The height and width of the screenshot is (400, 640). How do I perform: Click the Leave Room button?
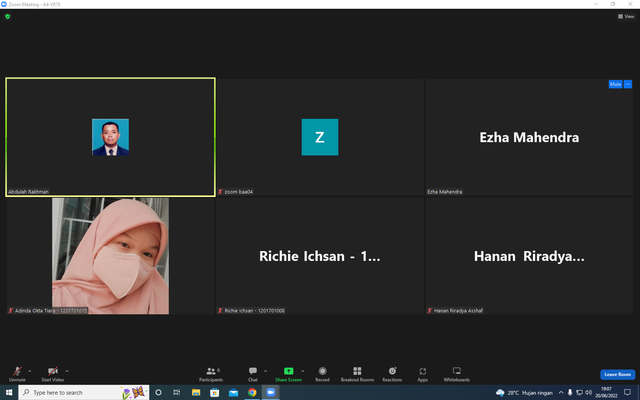pyautogui.click(x=618, y=374)
